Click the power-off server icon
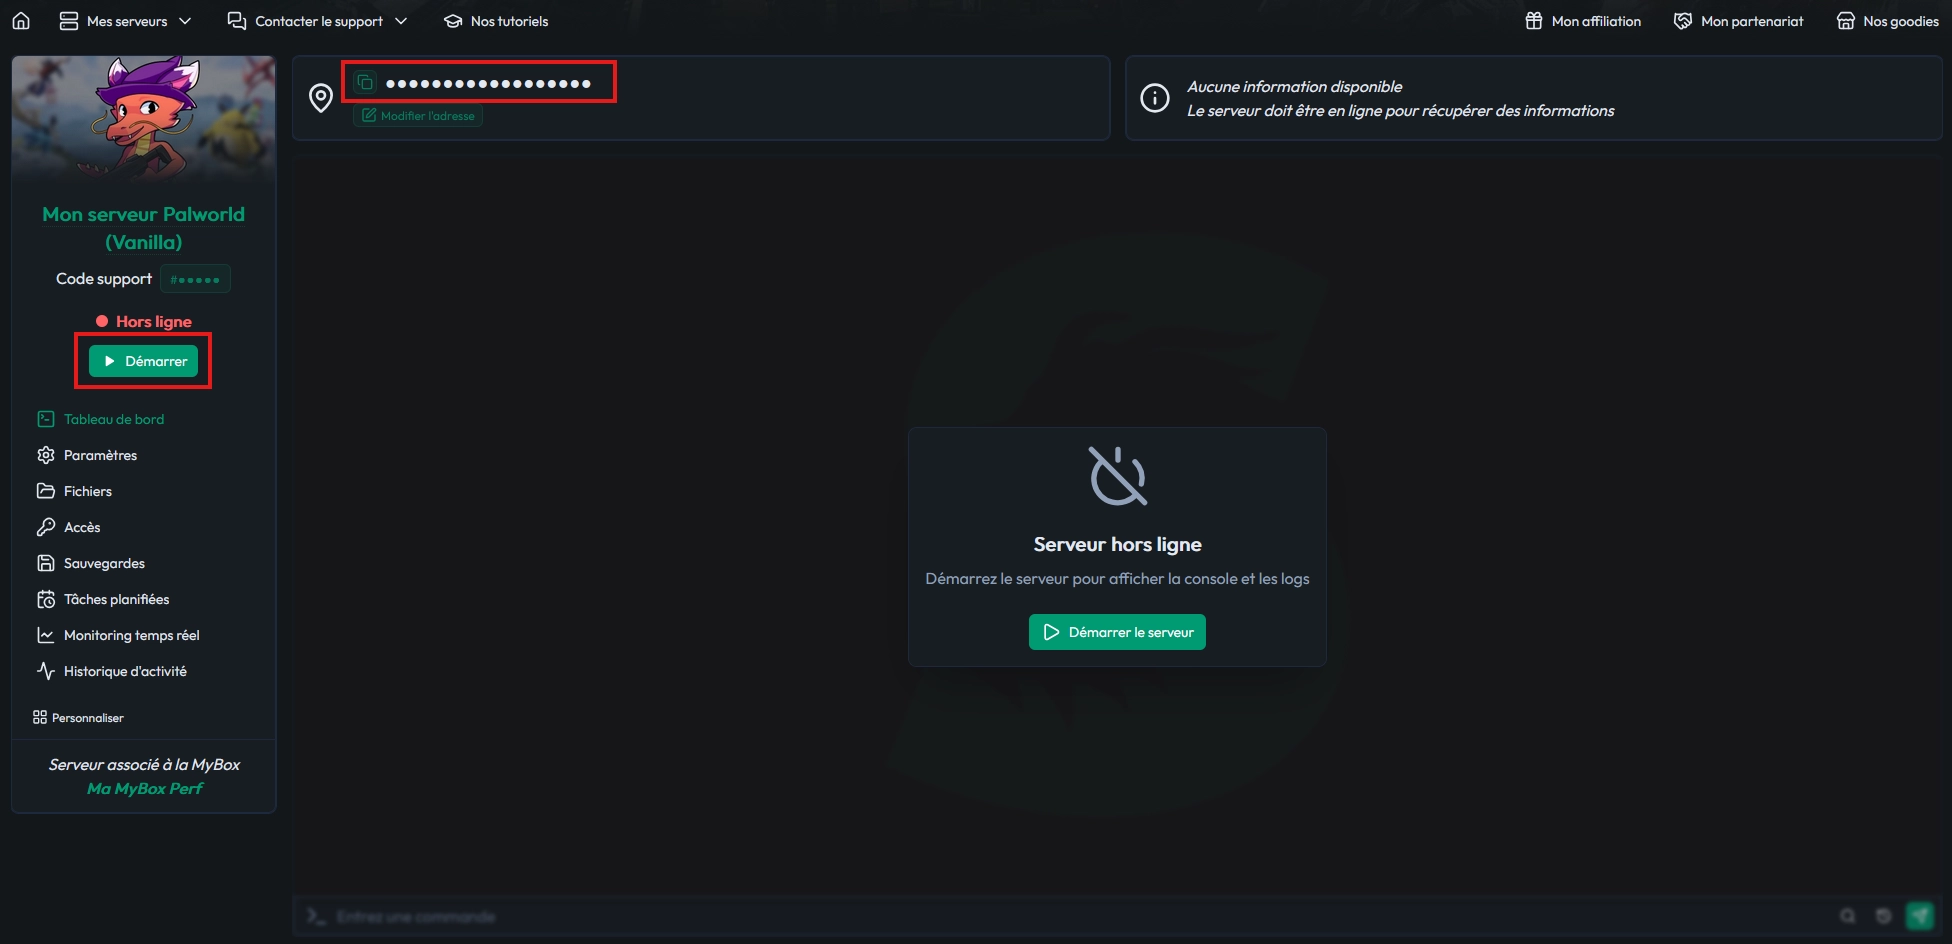 point(1117,476)
